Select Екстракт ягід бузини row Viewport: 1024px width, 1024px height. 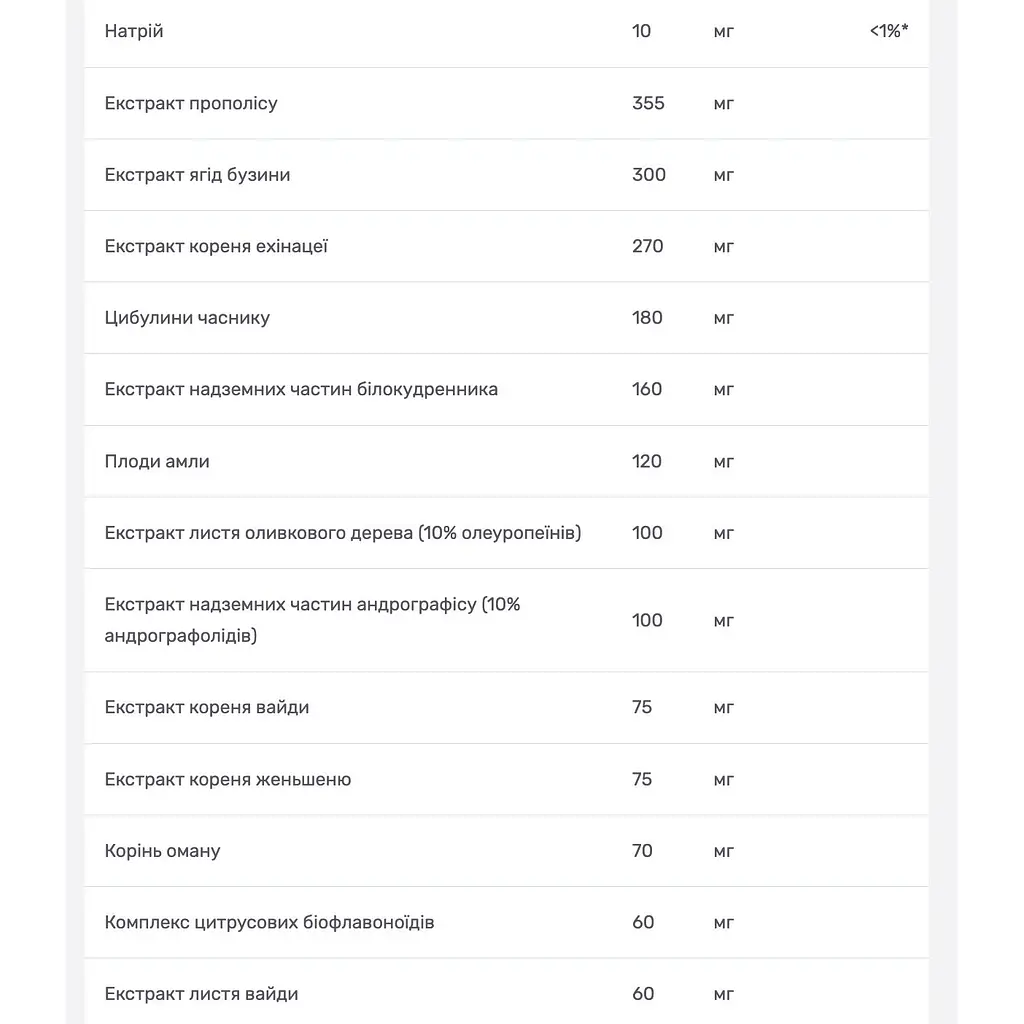click(x=506, y=175)
